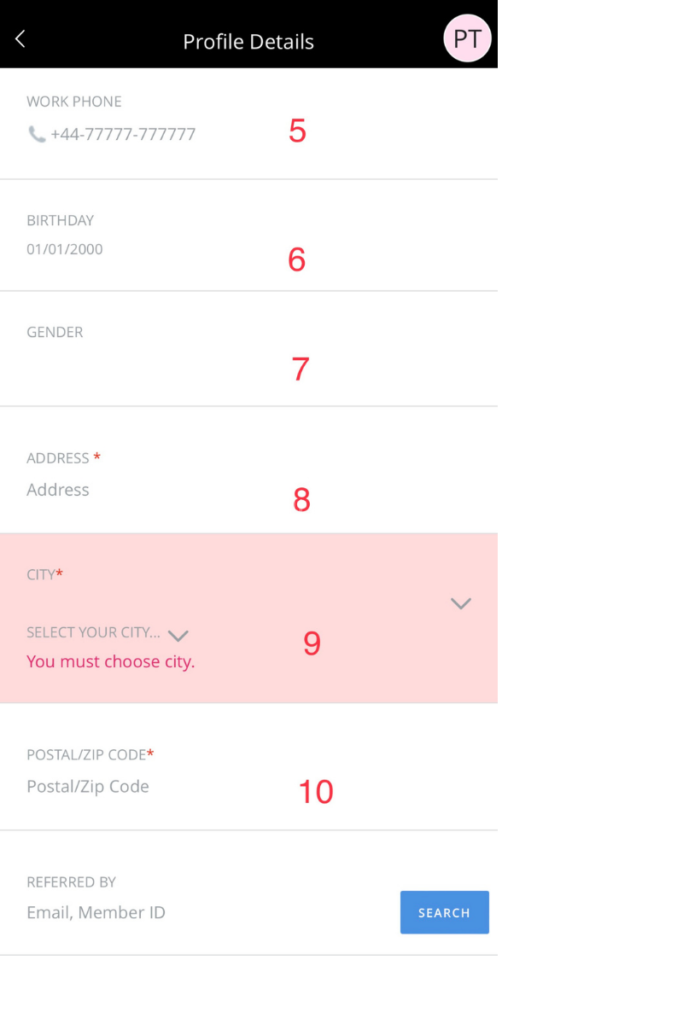Image resolution: width=683 pixels, height=1024 pixels.
Task: Click the empty Gender field
Action: point(150,368)
